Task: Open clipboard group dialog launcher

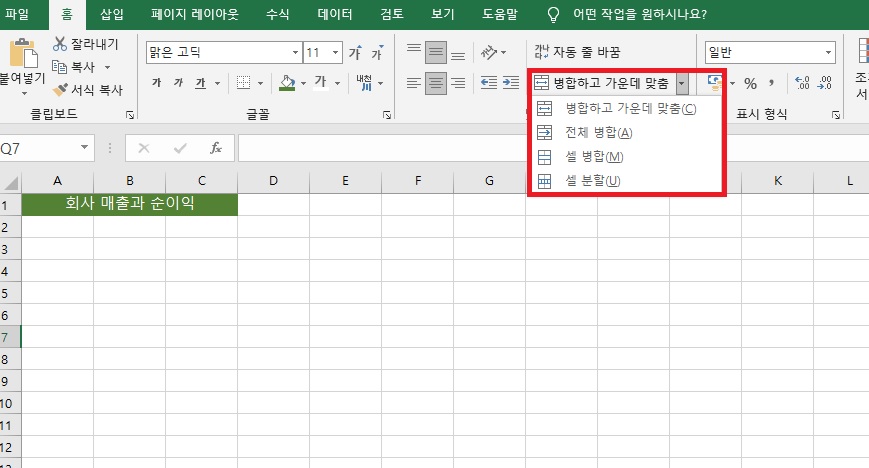Action: pos(130,115)
